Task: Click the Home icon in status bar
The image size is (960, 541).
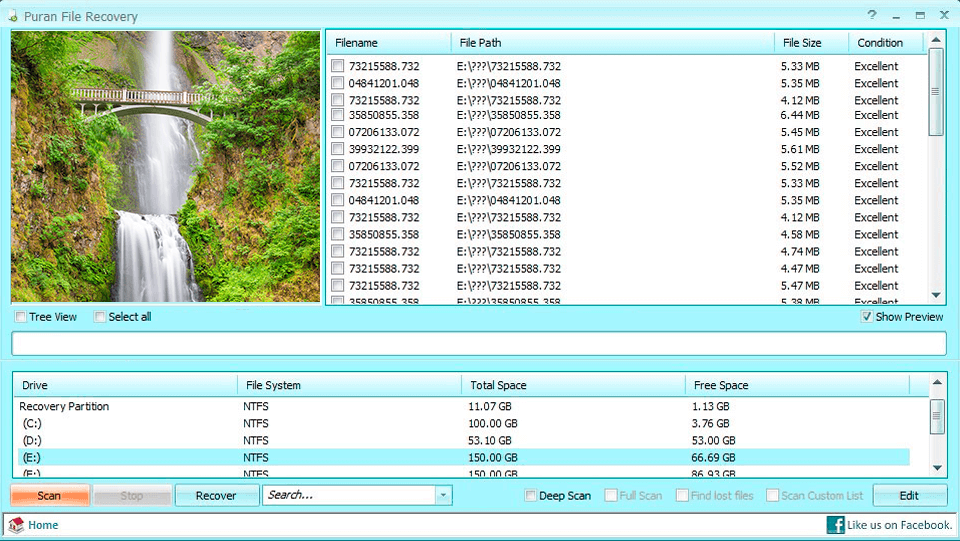Action: point(16,525)
